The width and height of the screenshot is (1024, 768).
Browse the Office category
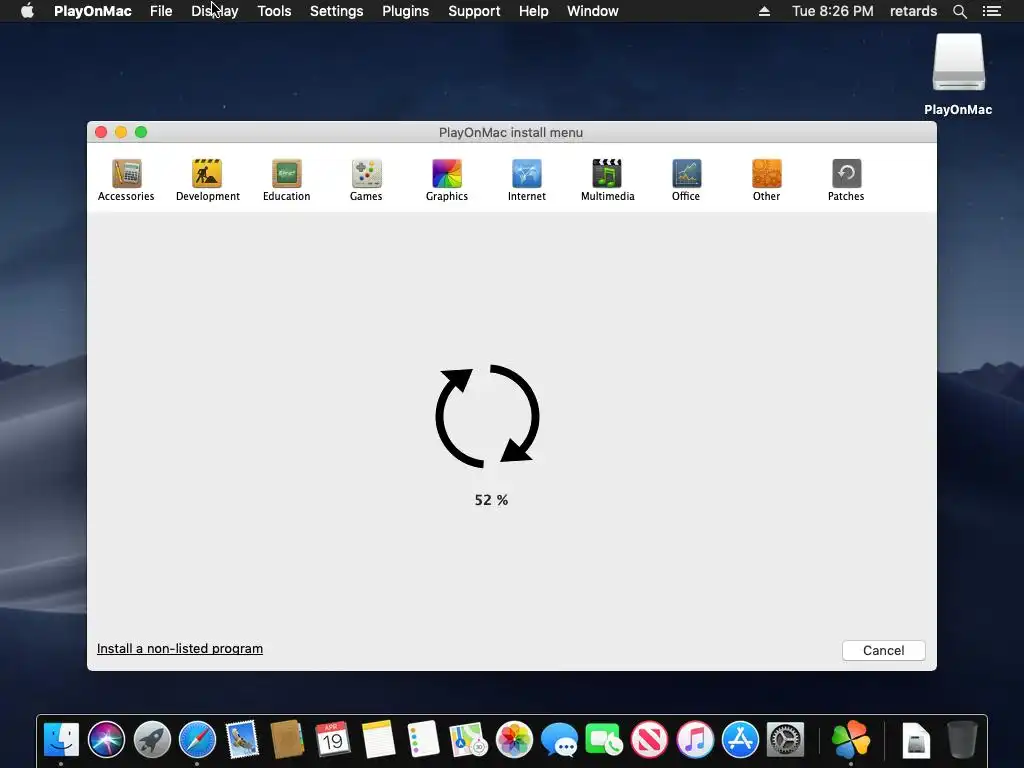[686, 180]
